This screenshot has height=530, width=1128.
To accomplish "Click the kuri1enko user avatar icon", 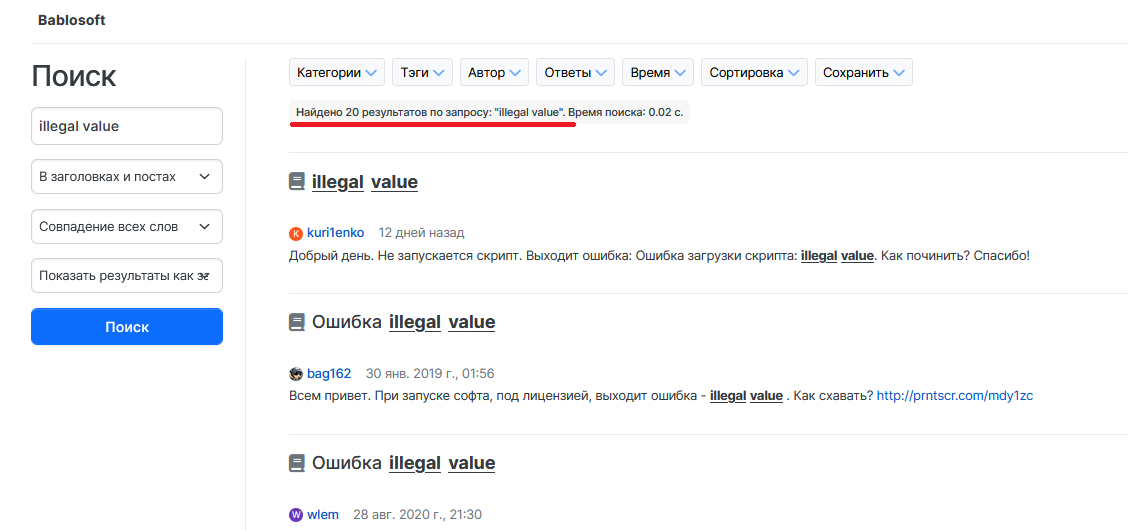I will pyautogui.click(x=296, y=233).
